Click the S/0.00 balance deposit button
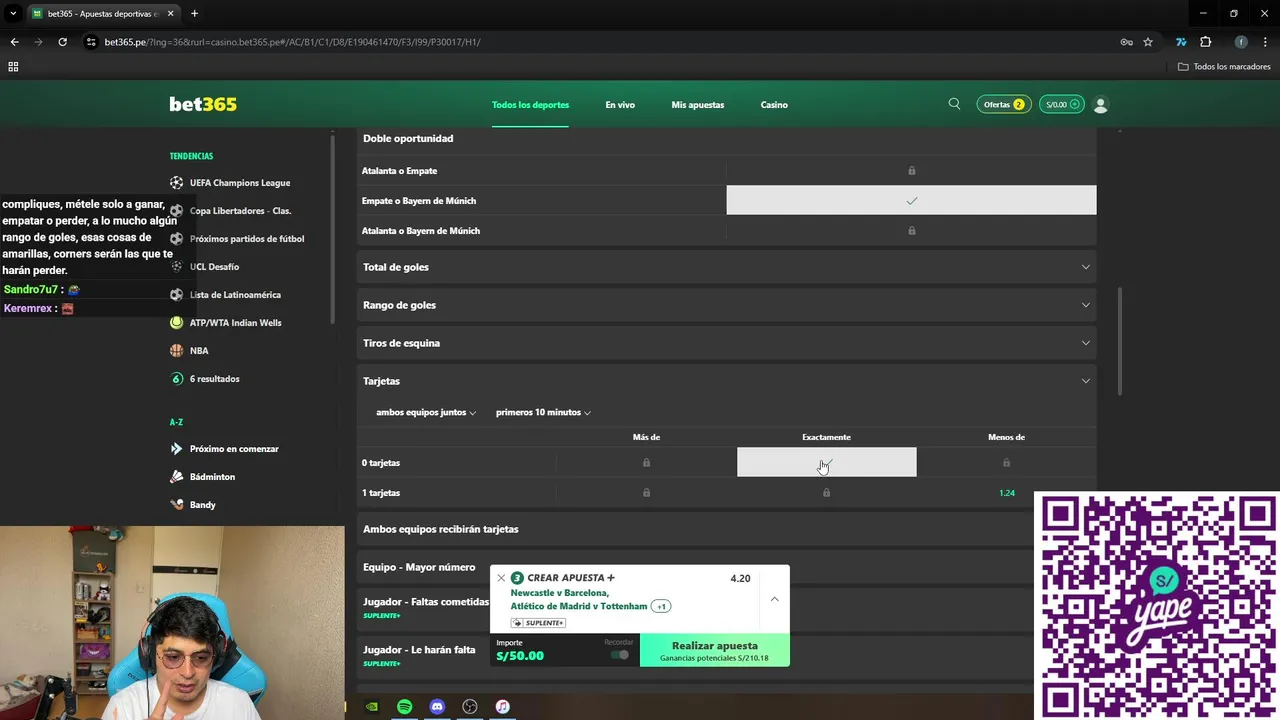1280x720 pixels. (1062, 104)
